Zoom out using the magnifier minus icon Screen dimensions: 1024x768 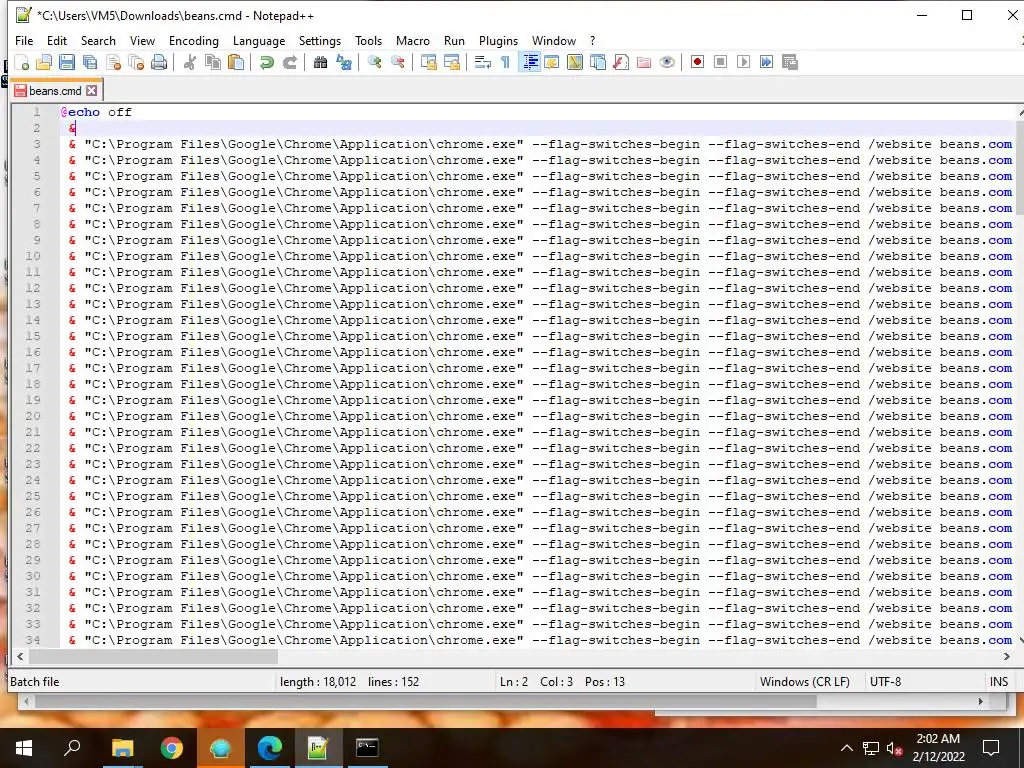tap(397, 62)
